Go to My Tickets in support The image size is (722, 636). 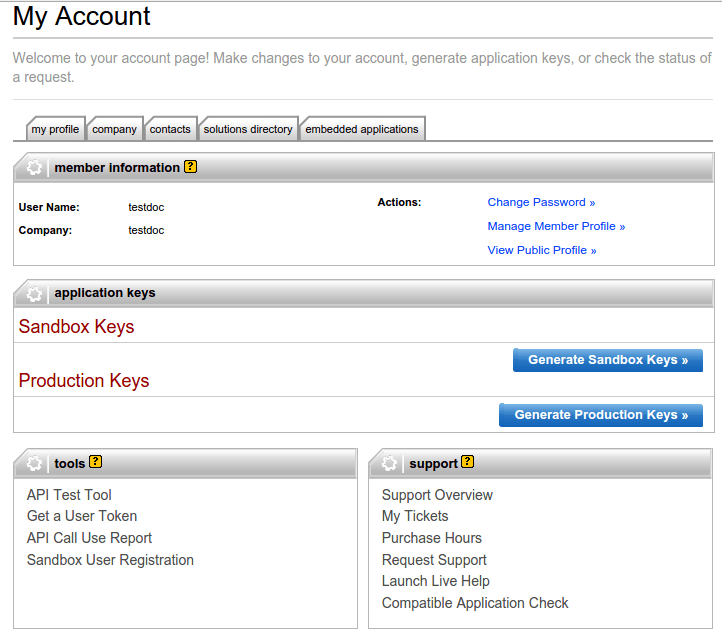pos(415,516)
